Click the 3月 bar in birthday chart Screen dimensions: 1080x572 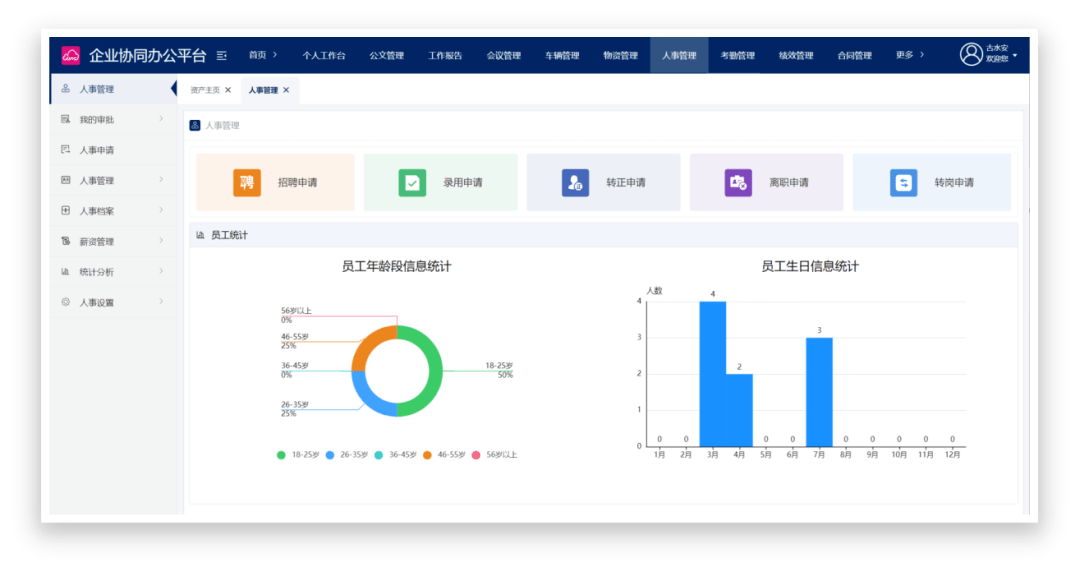(x=713, y=374)
